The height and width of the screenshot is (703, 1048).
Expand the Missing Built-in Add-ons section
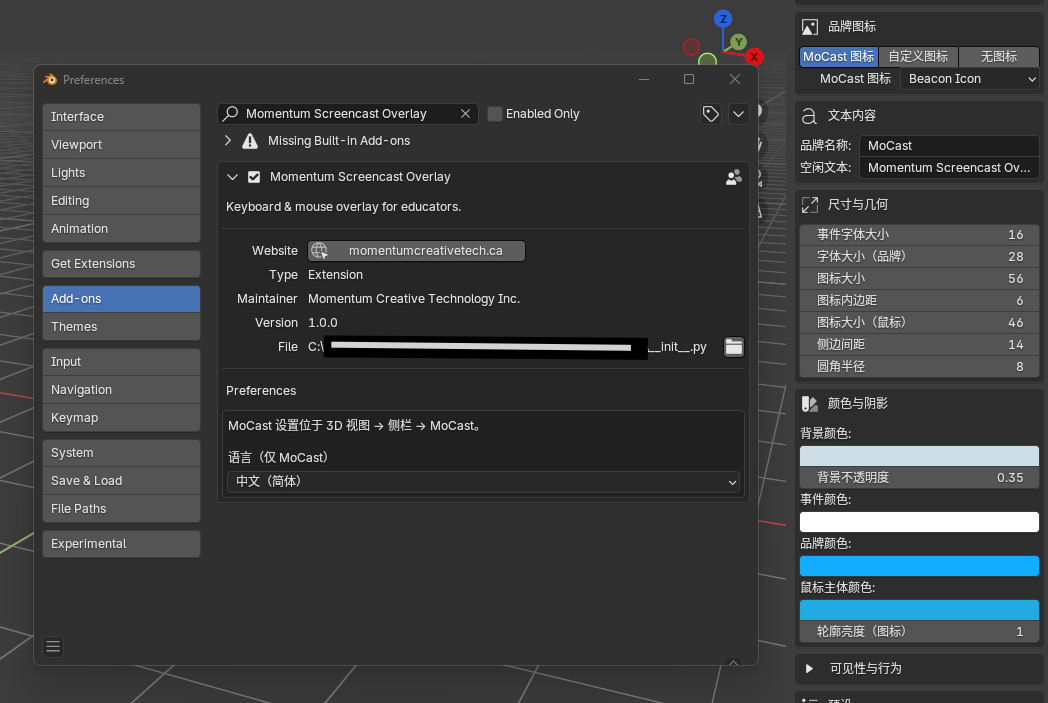pos(228,141)
